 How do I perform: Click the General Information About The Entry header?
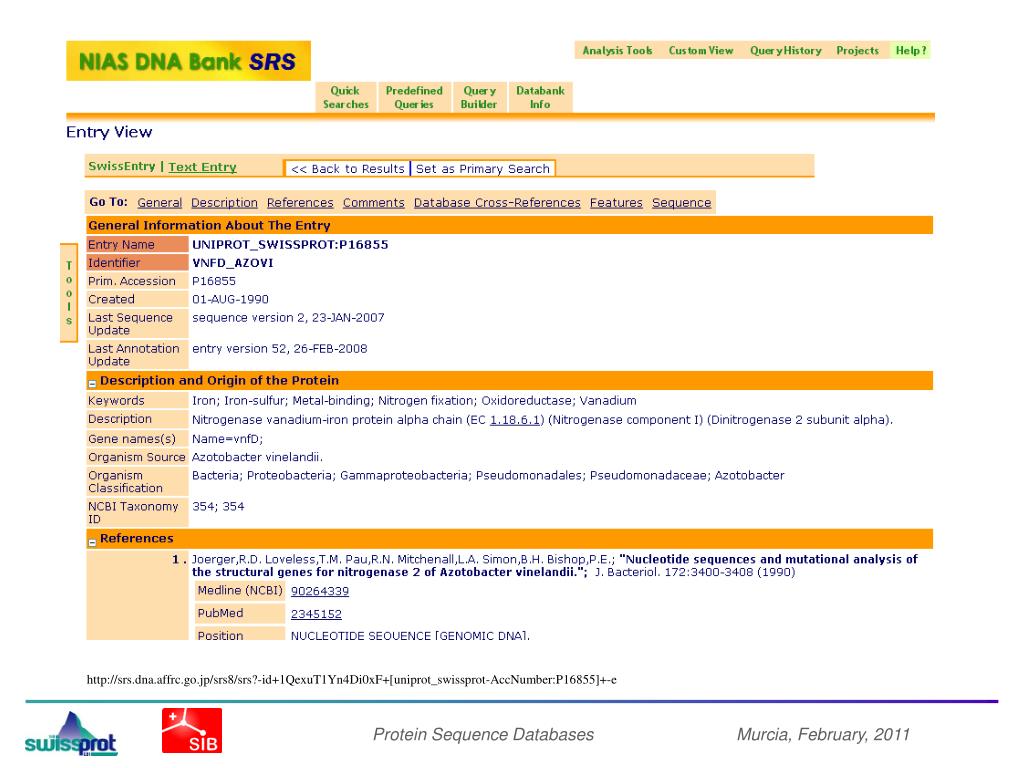pyautogui.click(x=509, y=225)
